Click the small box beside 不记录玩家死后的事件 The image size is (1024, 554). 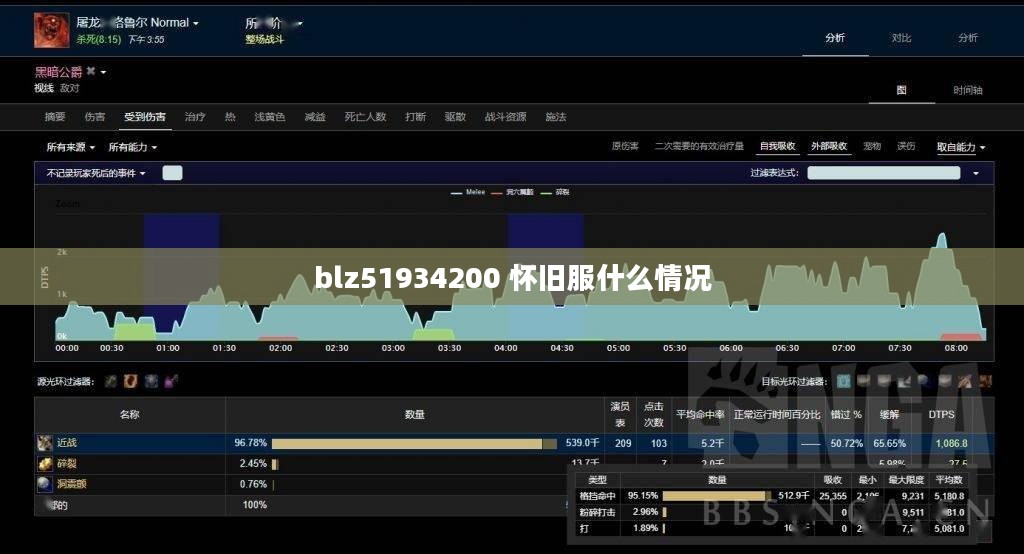point(172,173)
